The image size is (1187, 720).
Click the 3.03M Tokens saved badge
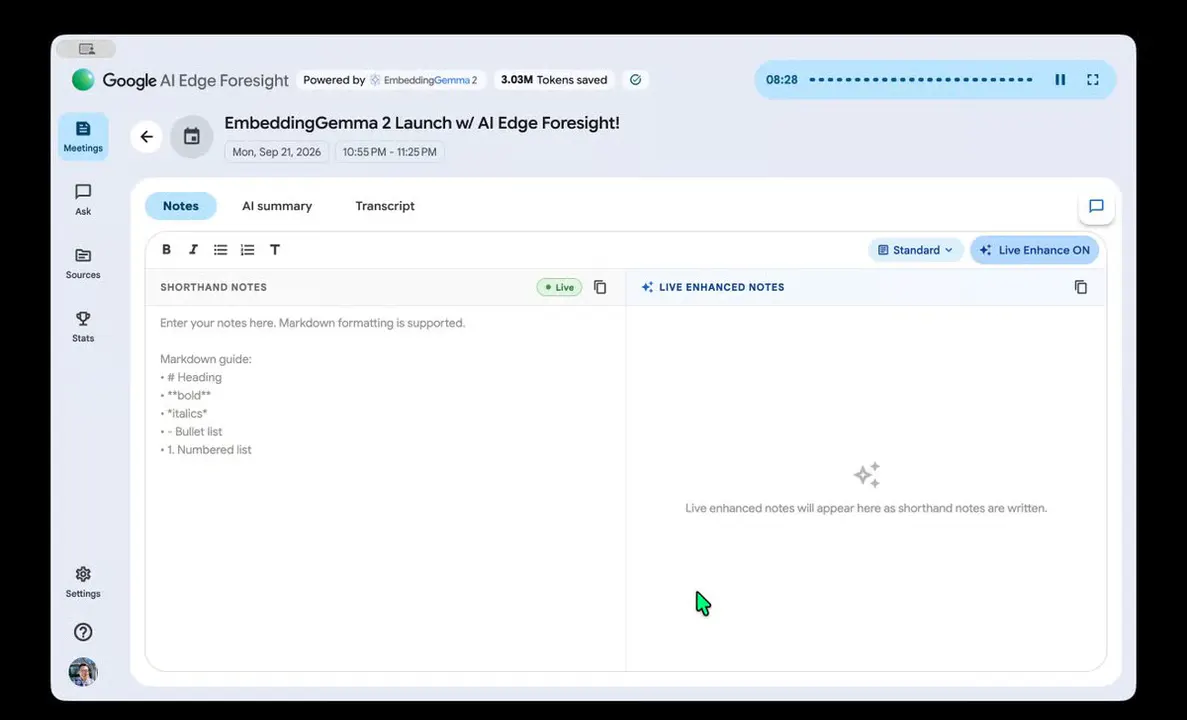point(554,79)
